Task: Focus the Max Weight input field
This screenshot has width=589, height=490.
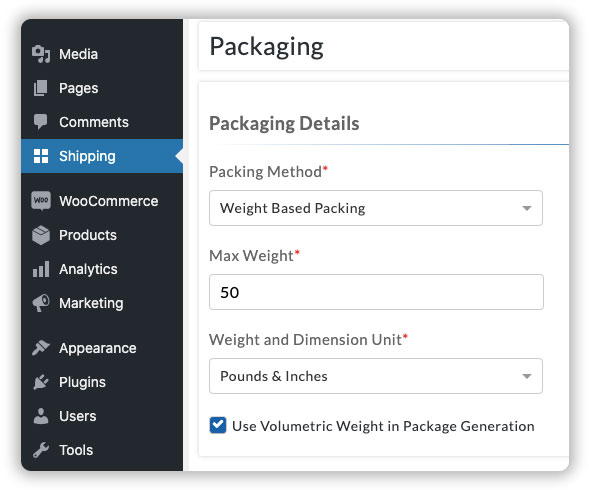Action: (376, 292)
